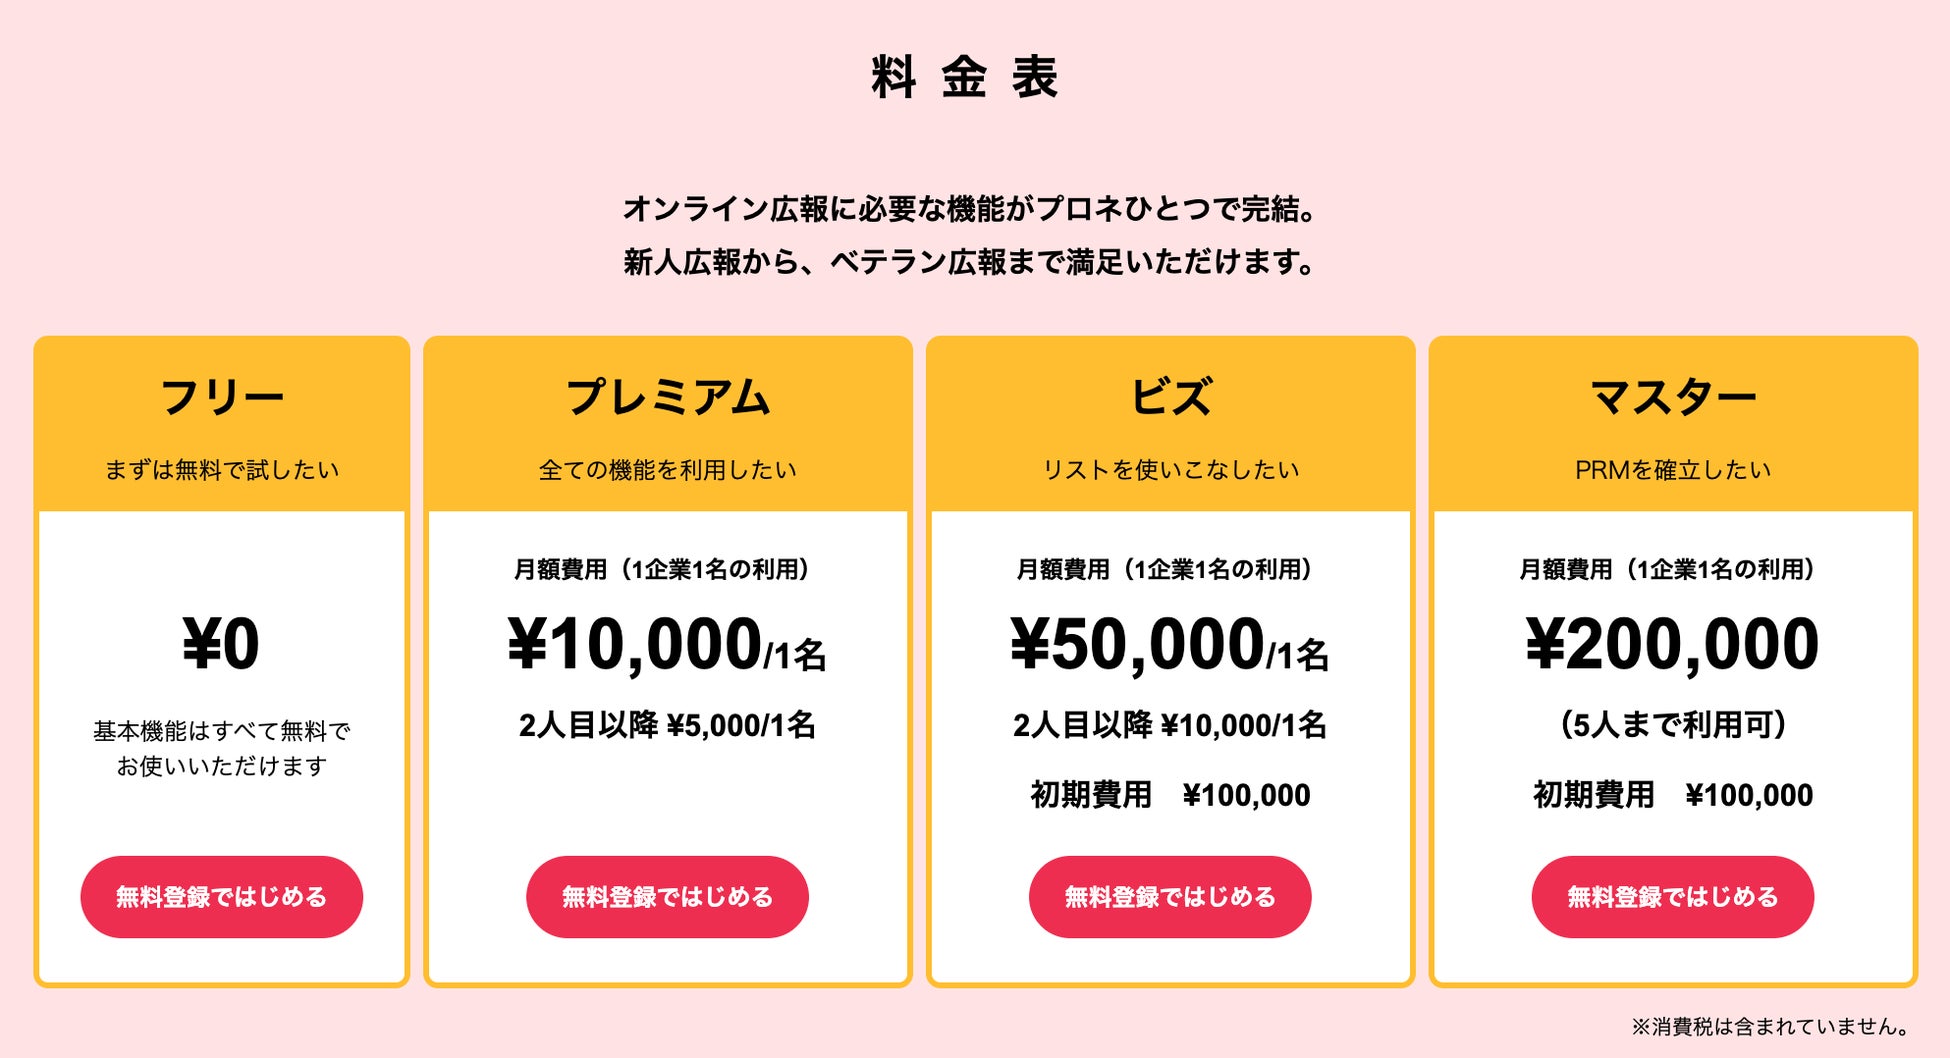Click the register button under the フリー plan
Image resolution: width=1950 pixels, height=1058 pixels.
pos(221,897)
